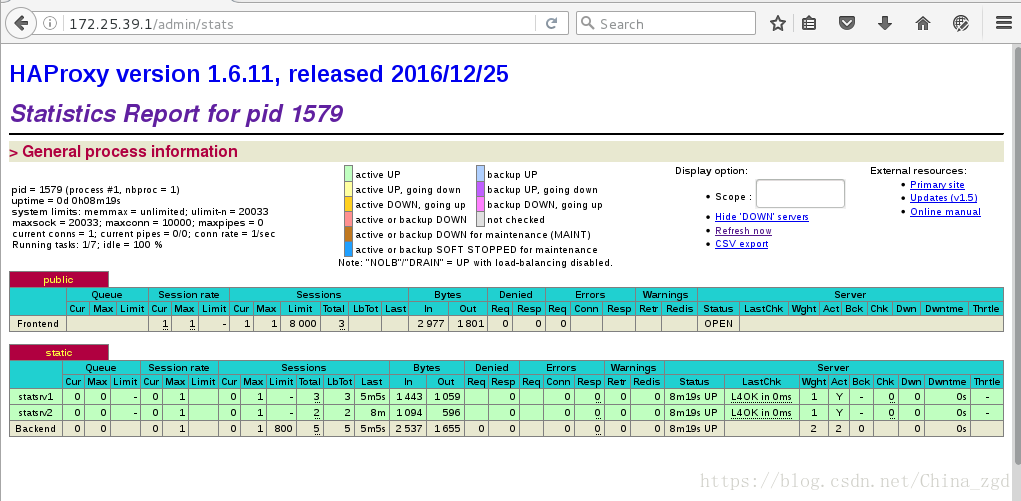Focus the browser Search field
The height and width of the screenshot is (501, 1021).
[665, 23]
